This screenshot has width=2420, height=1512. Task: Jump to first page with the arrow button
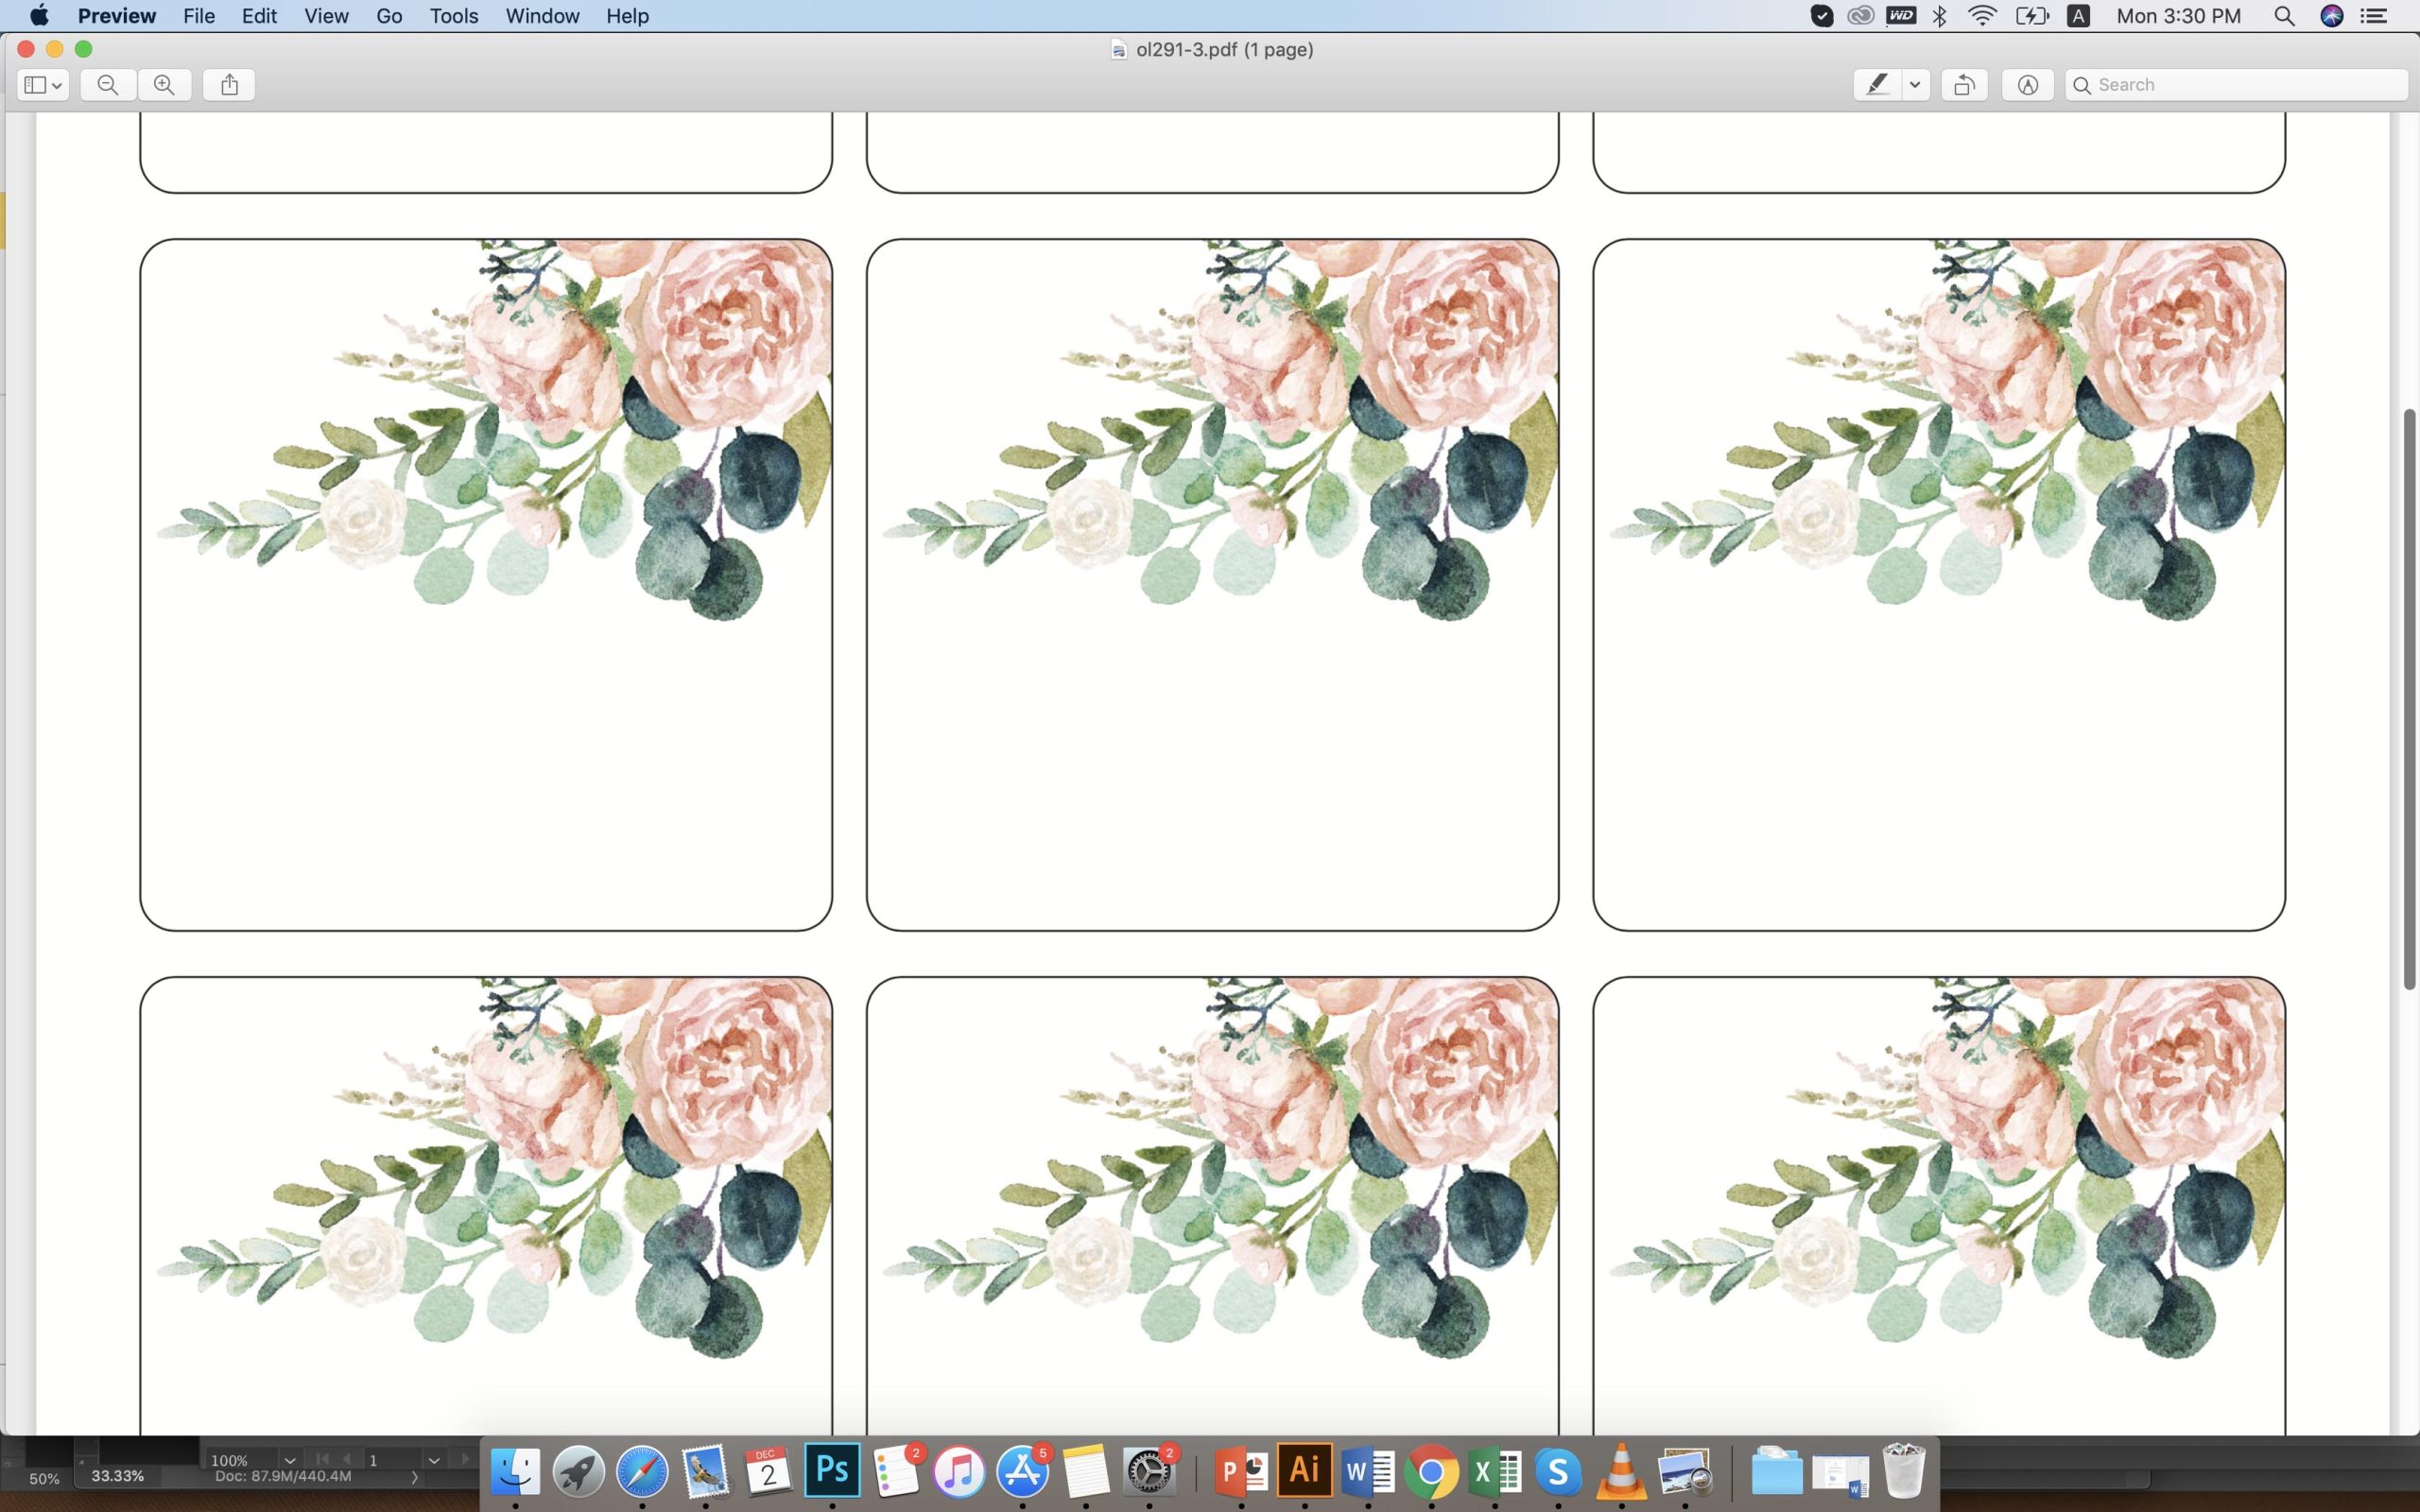pyautogui.click(x=322, y=1459)
